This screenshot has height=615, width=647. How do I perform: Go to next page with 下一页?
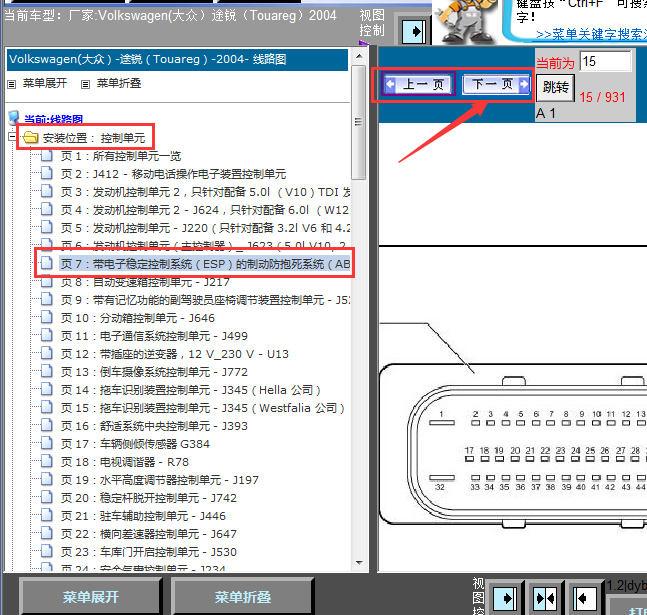coord(496,84)
